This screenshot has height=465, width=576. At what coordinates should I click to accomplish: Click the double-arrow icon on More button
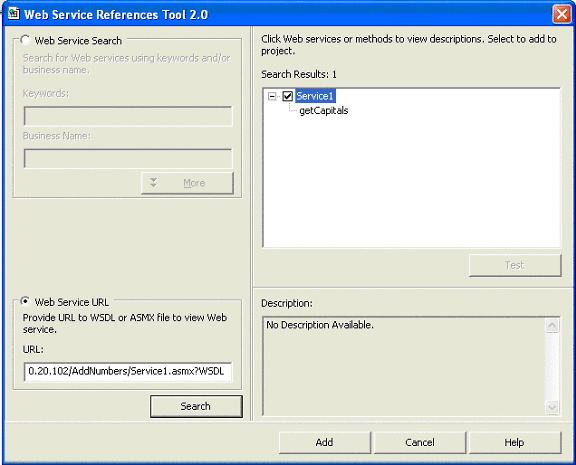pos(154,183)
